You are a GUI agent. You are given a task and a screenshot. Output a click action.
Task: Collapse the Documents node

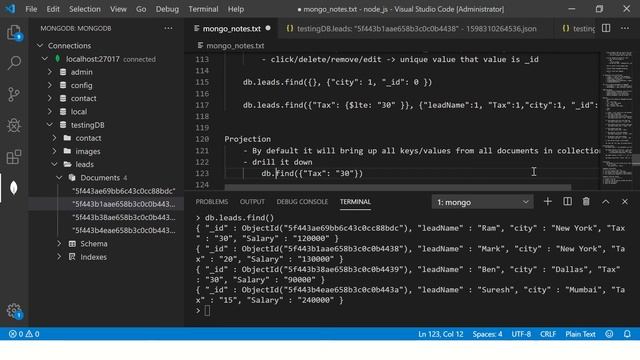point(60,178)
